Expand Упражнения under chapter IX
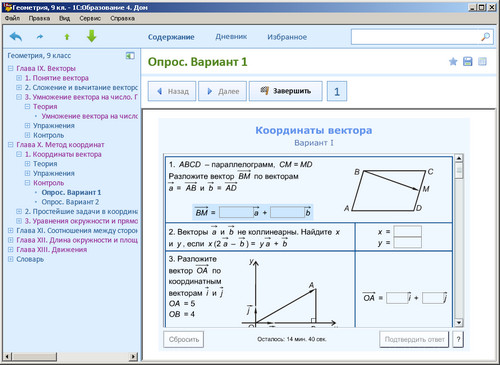 27,126
